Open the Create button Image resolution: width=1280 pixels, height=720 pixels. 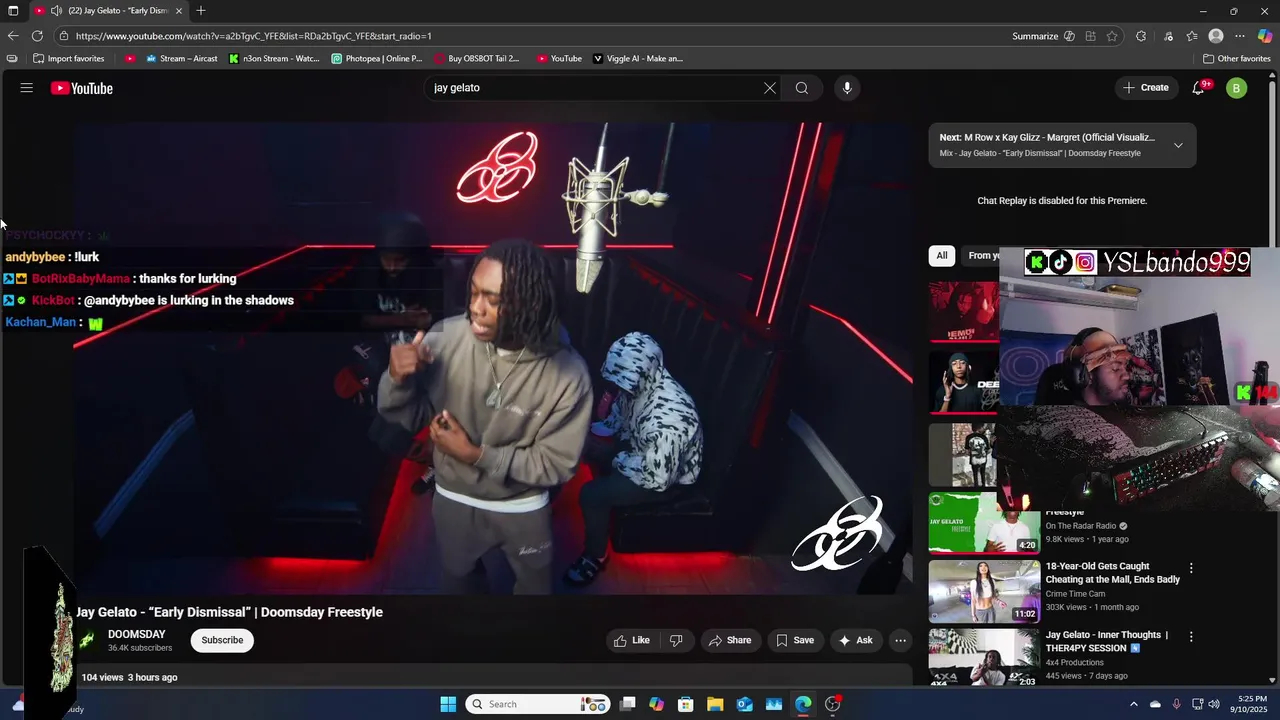click(1145, 88)
